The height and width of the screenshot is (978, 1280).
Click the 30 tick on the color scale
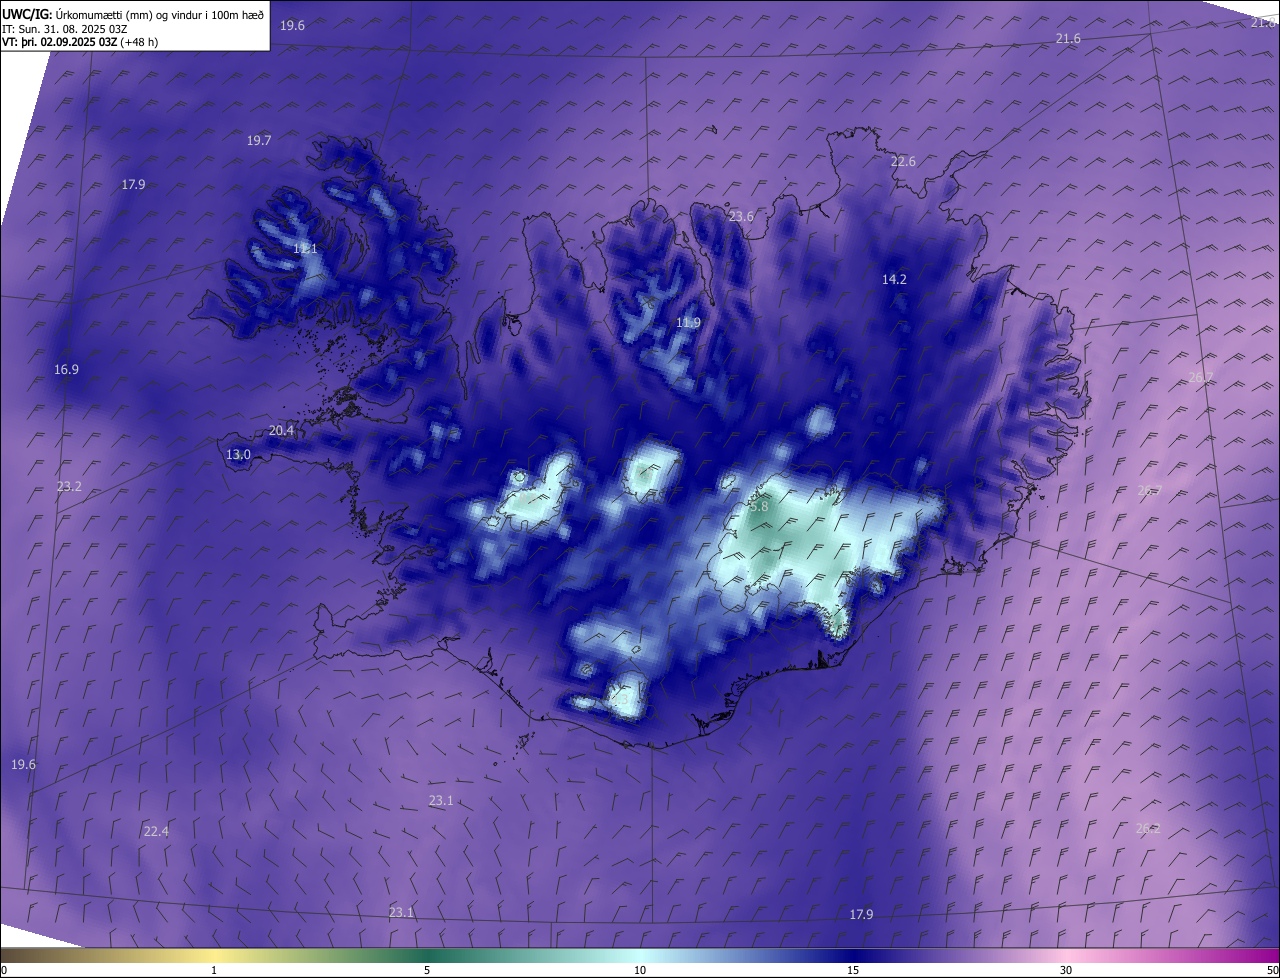[1066, 970]
